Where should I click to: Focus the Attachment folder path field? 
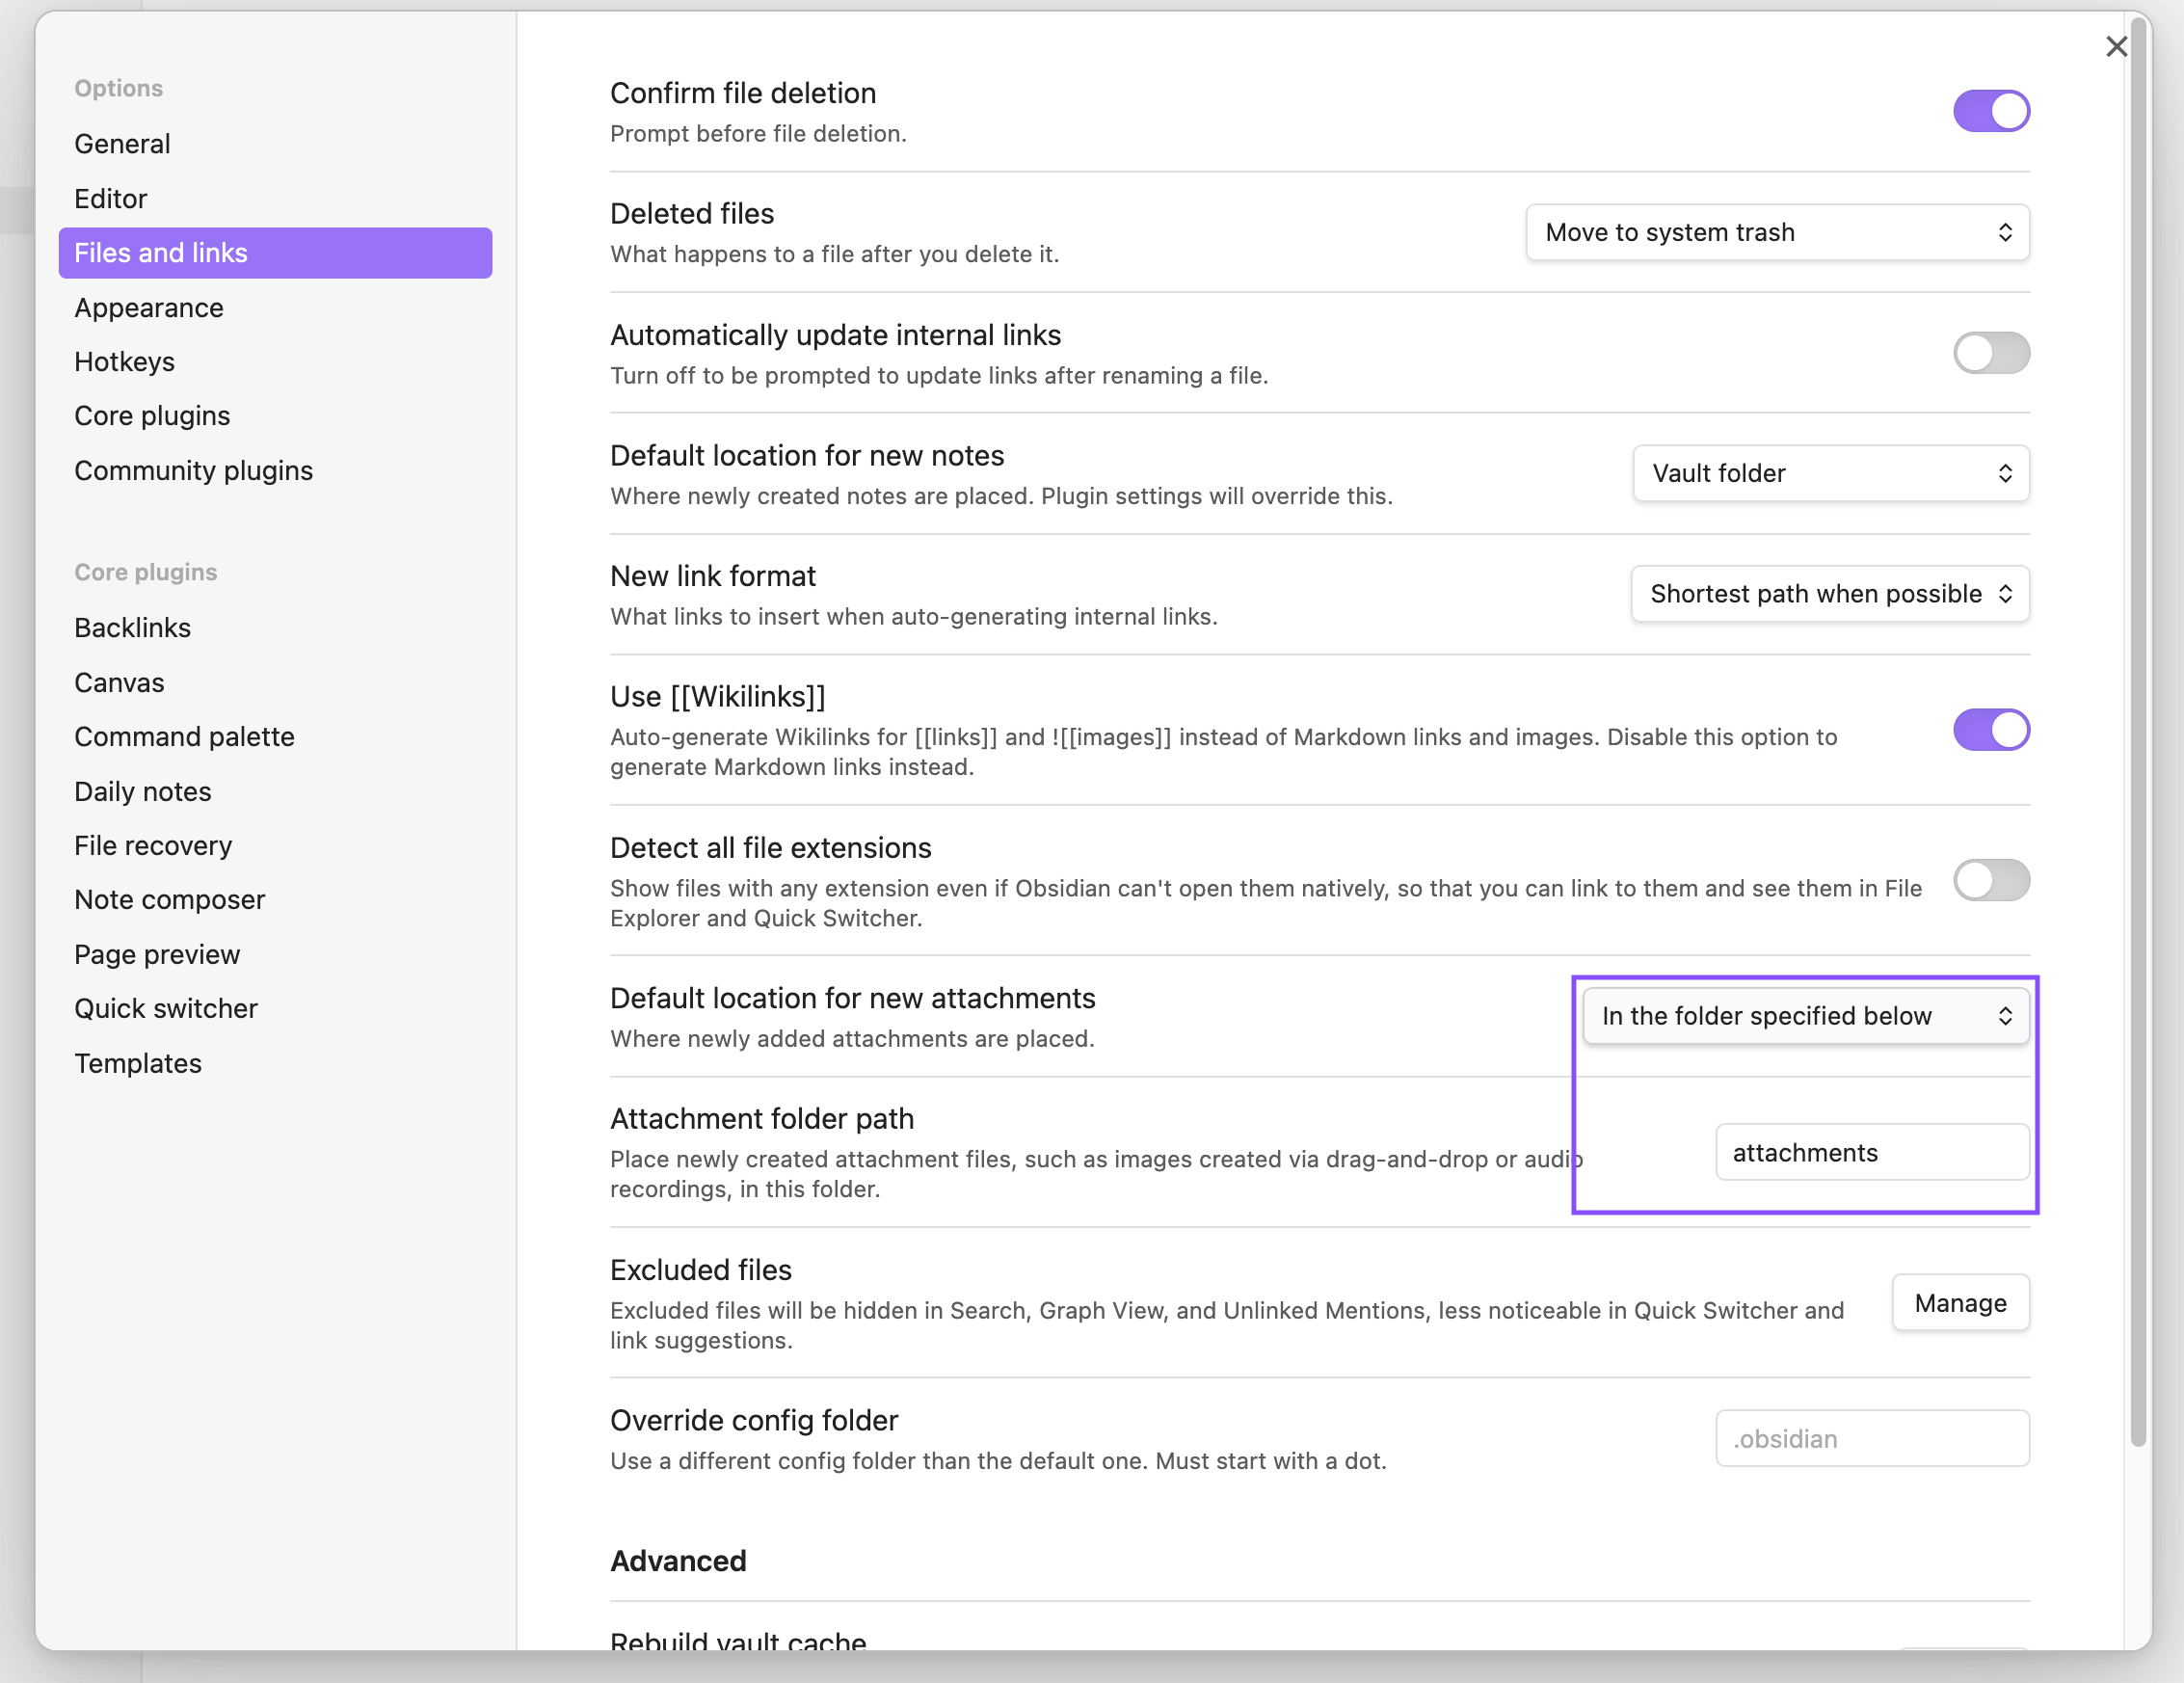(x=1871, y=1153)
